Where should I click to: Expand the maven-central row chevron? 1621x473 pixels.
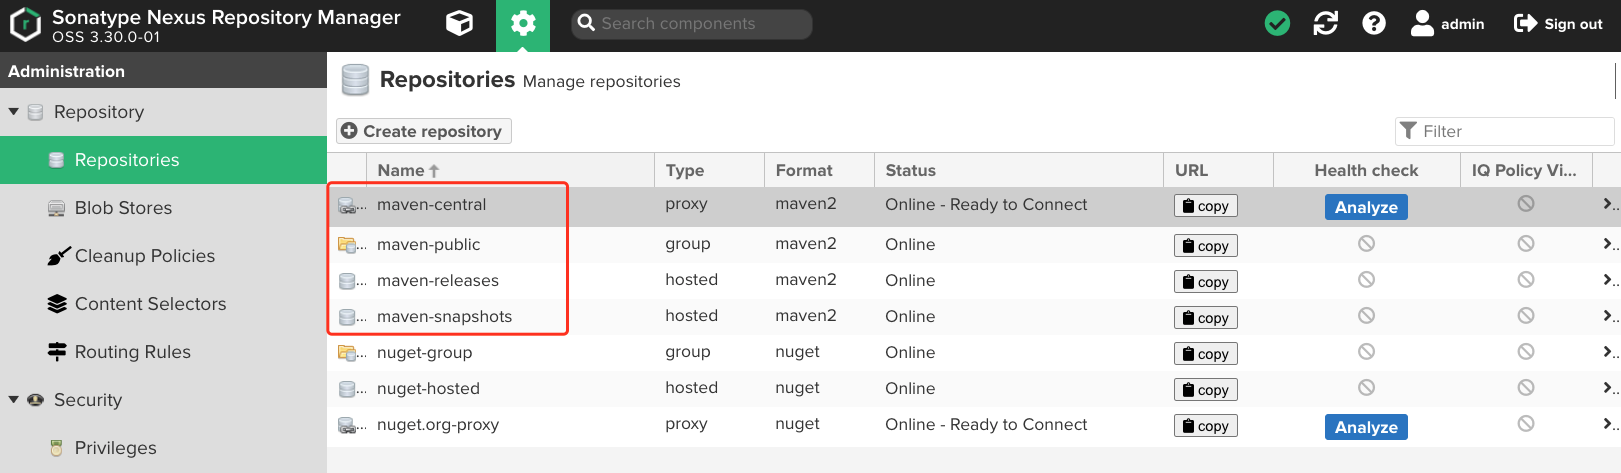(x=1608, y=204)
